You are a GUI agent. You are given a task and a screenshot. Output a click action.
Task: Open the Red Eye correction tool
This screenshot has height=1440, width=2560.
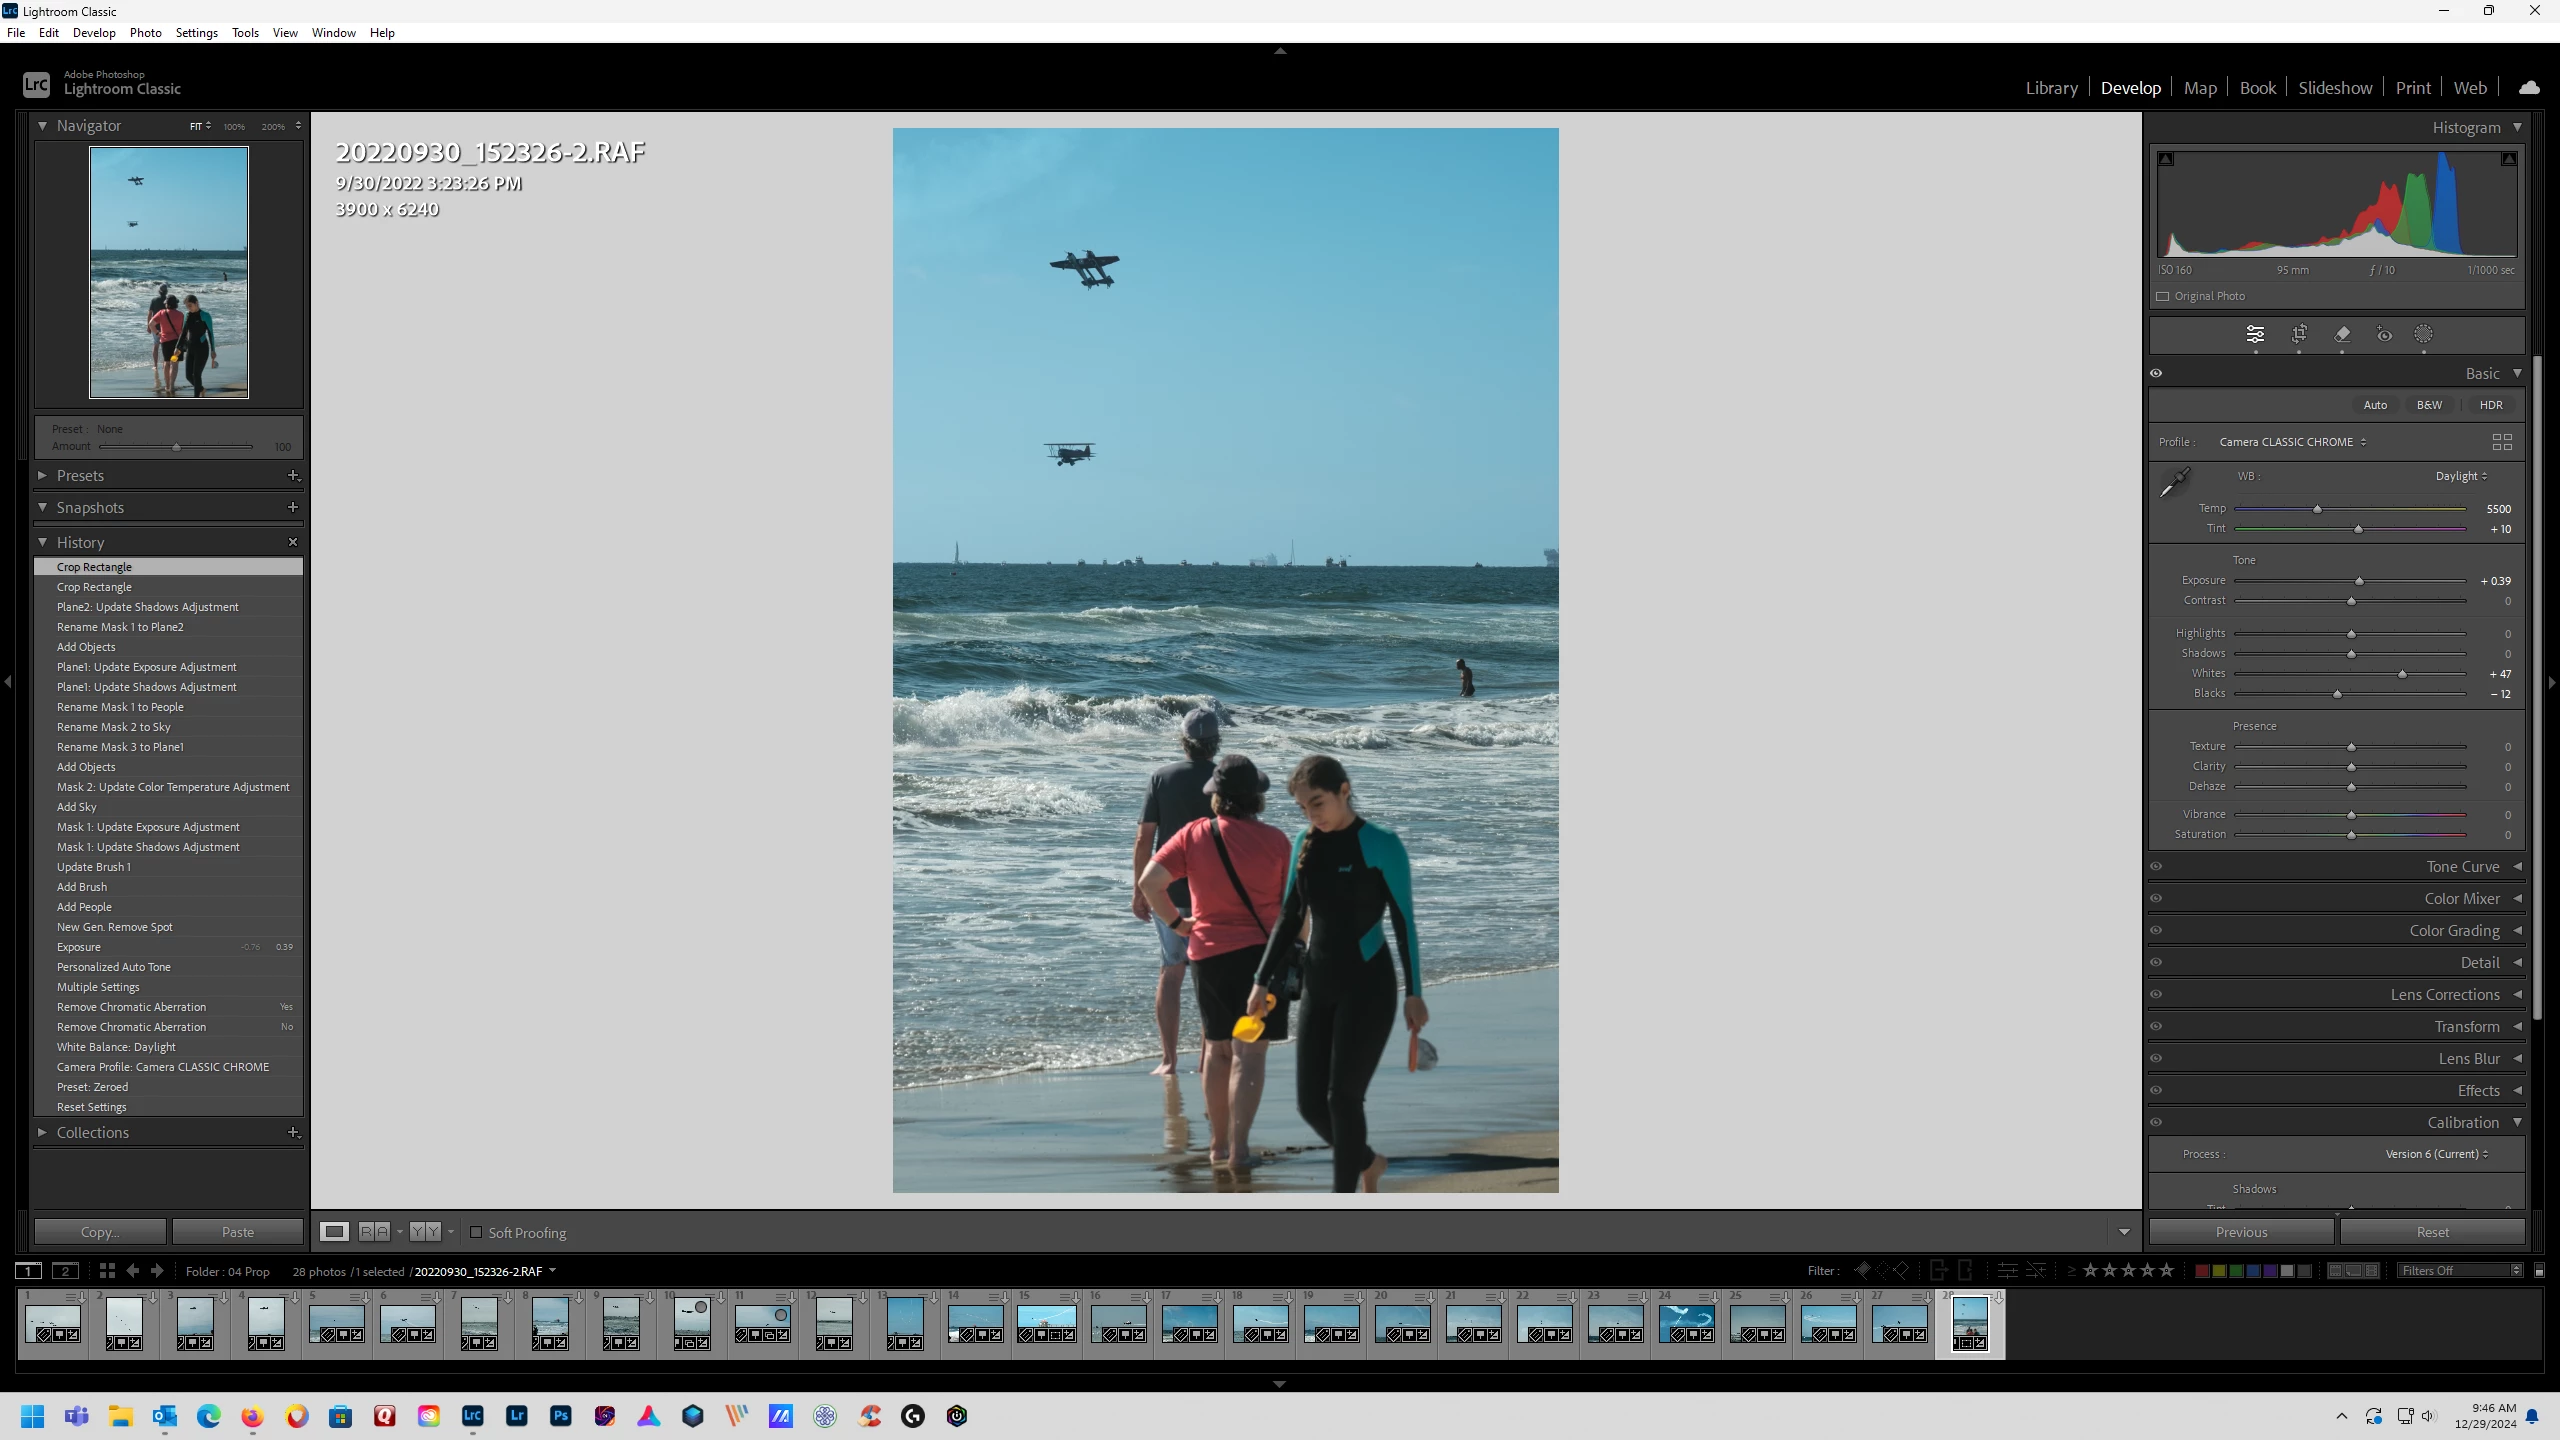(x=2384, y=334)
